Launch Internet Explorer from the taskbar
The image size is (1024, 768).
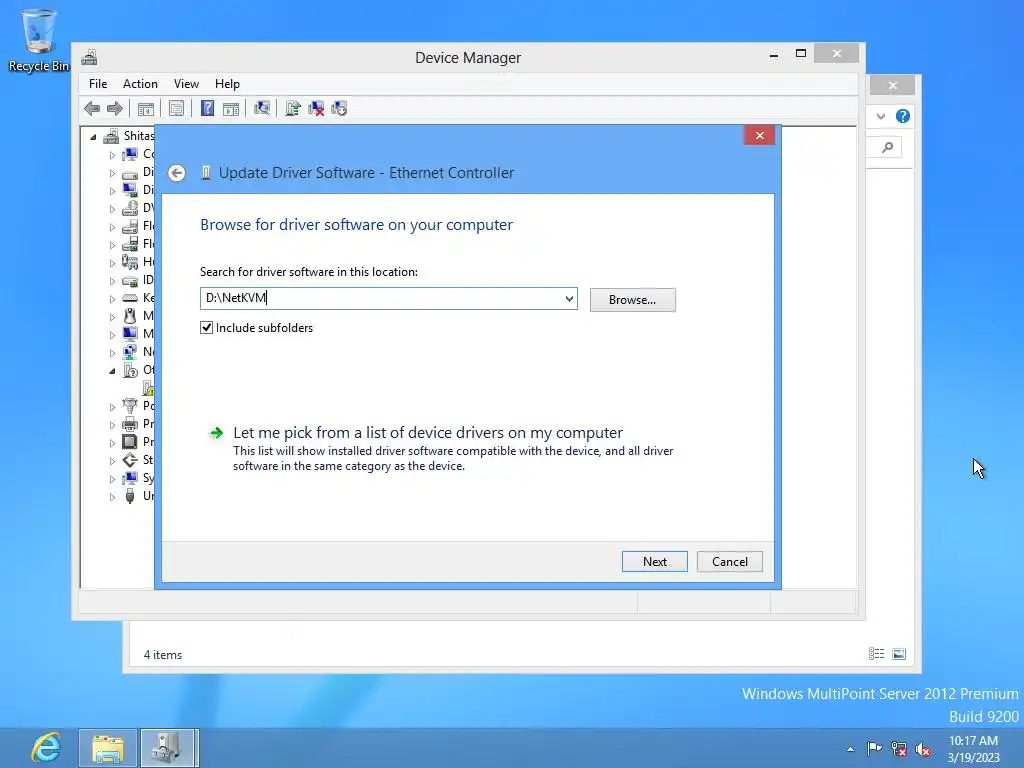coord(46,748)
